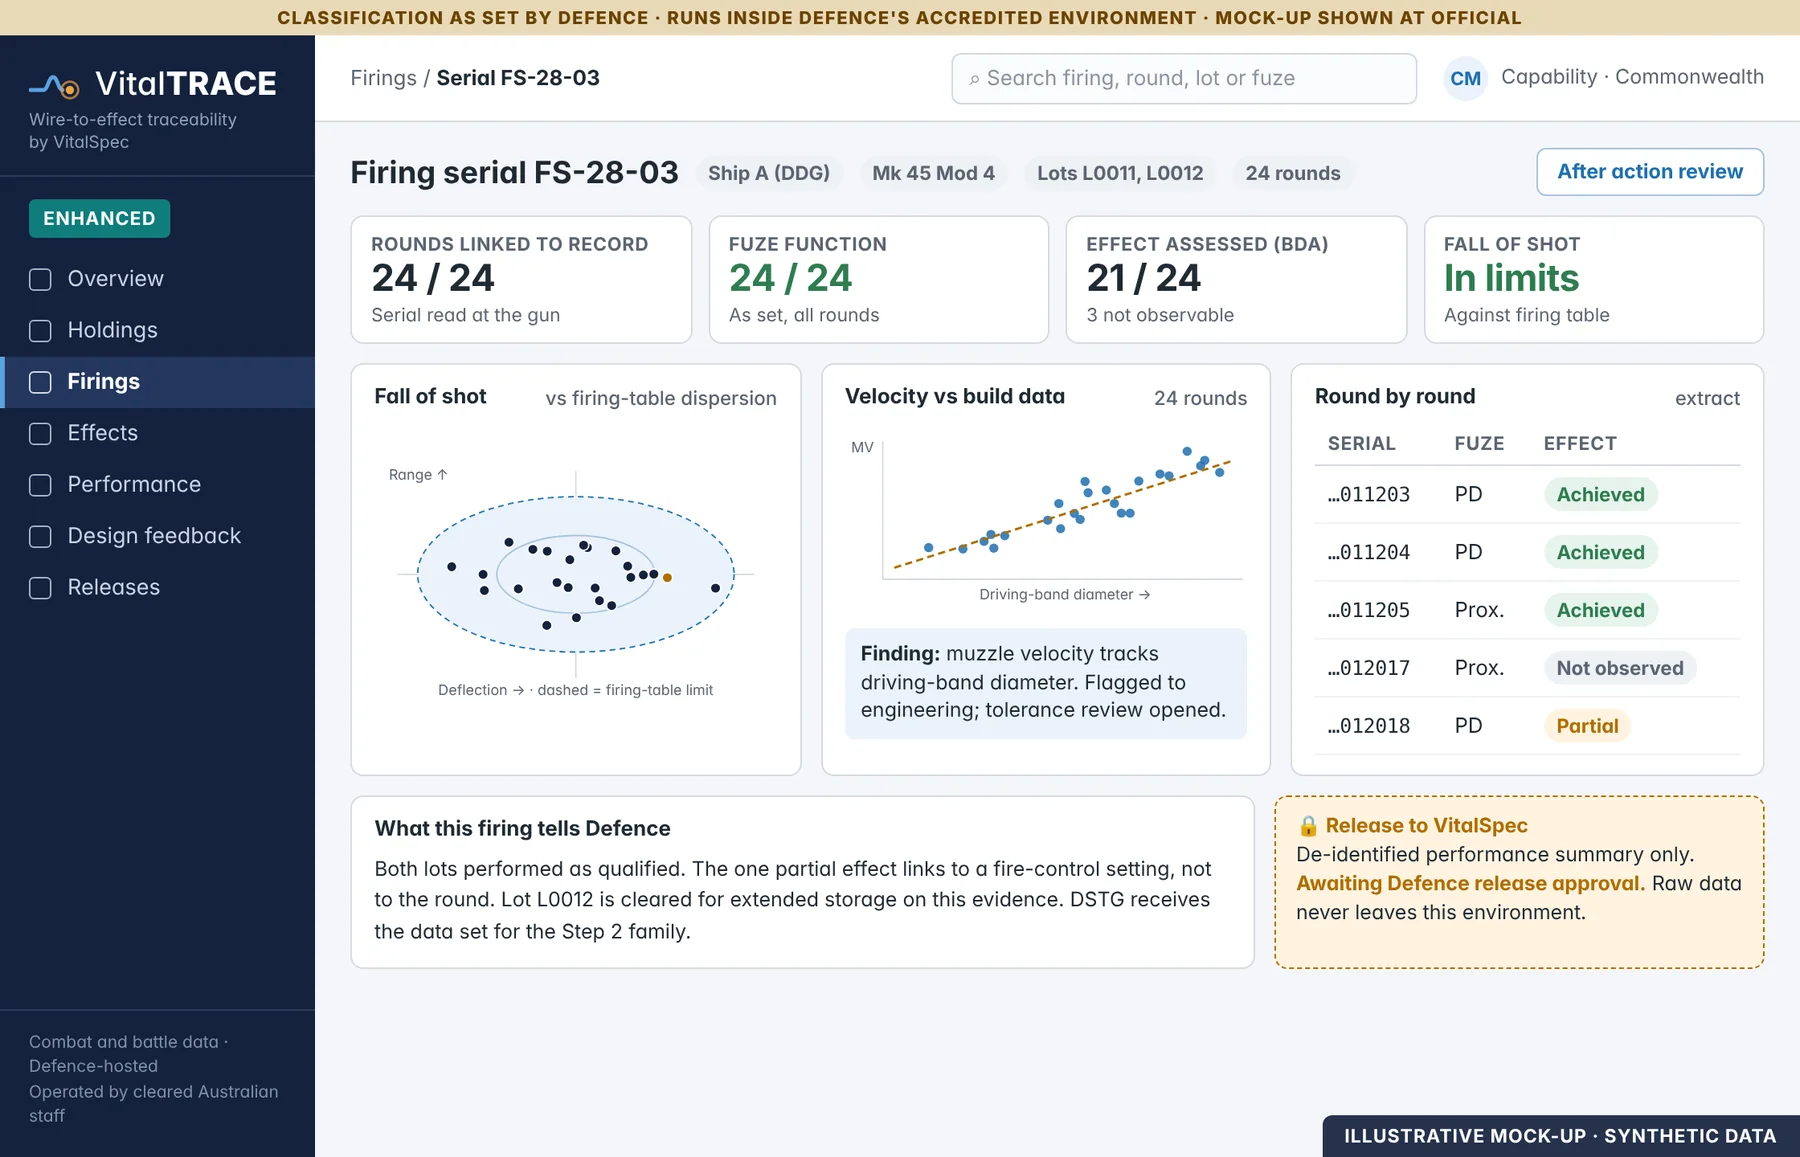The height and width of the screenshot is (1157, 1800).
Task: Click Capability · Commonwealth account label
Action: point(1632,78)
